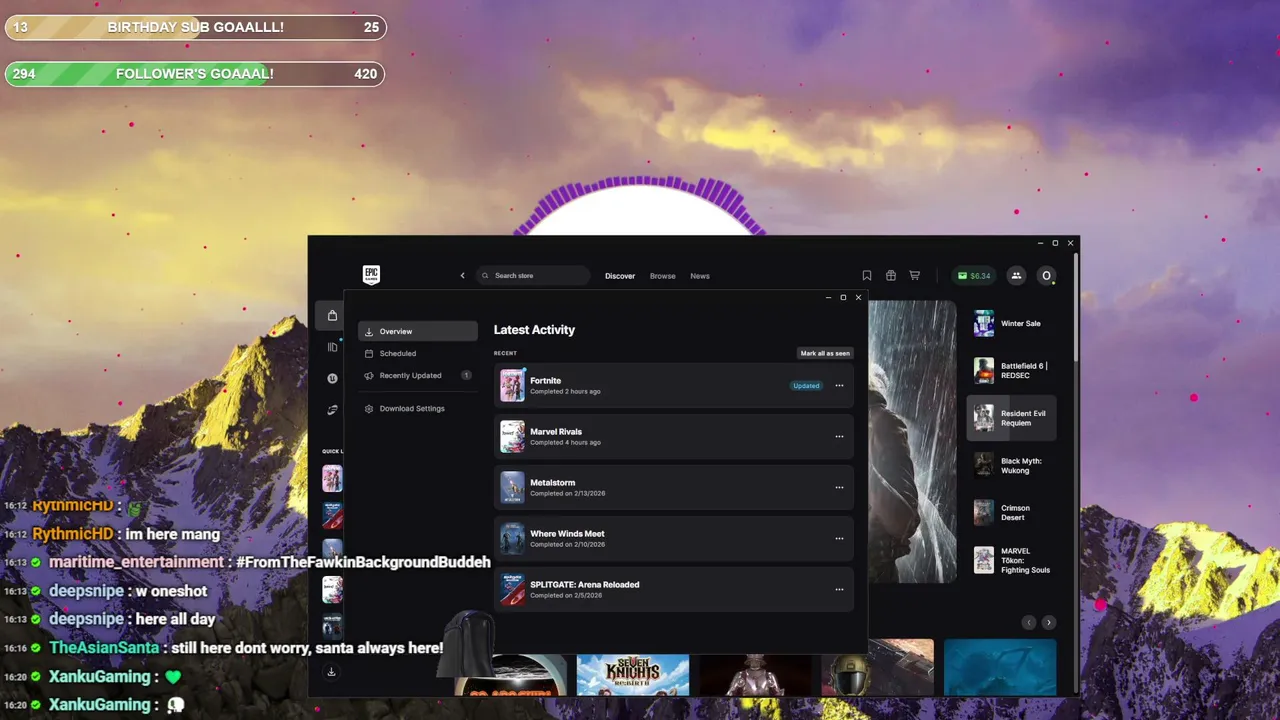Open the SPLITGATE row options menu
This screenshot has height=720, width=1280.
tap(839, 589)
